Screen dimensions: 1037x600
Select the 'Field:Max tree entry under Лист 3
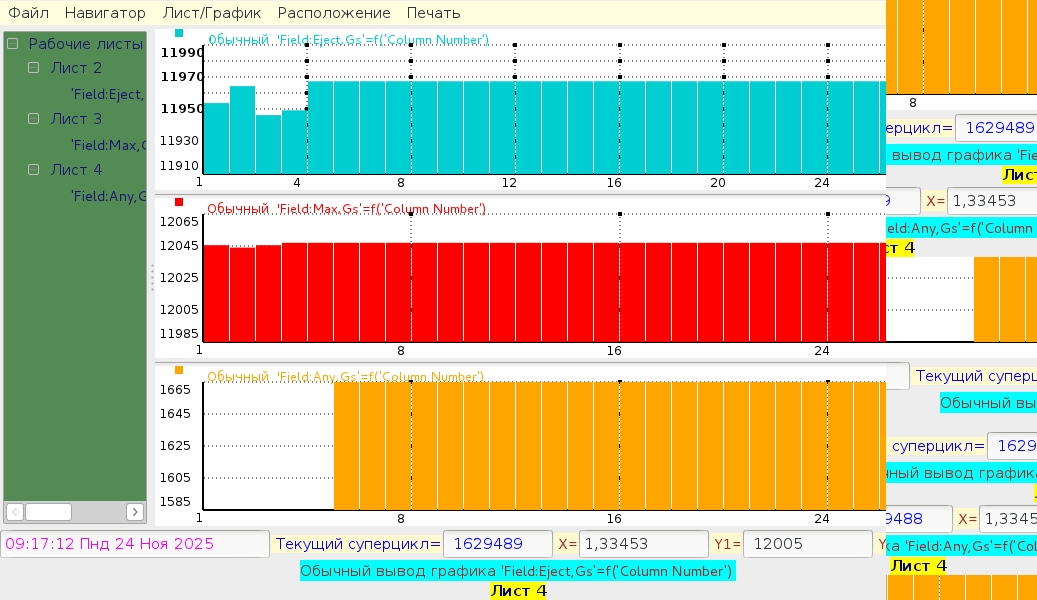pyautogui.click(x=107, y=145)
